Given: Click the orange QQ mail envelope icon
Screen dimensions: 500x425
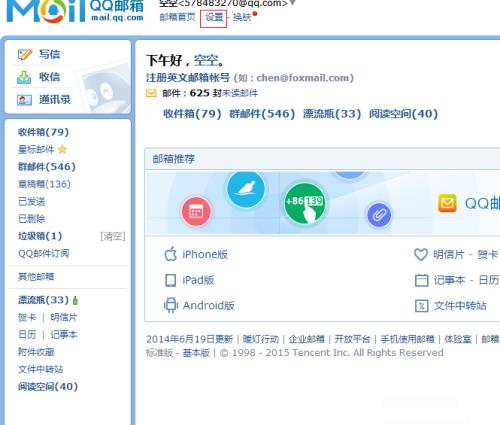Looking at the screenshot, I should tap(447, 203).
